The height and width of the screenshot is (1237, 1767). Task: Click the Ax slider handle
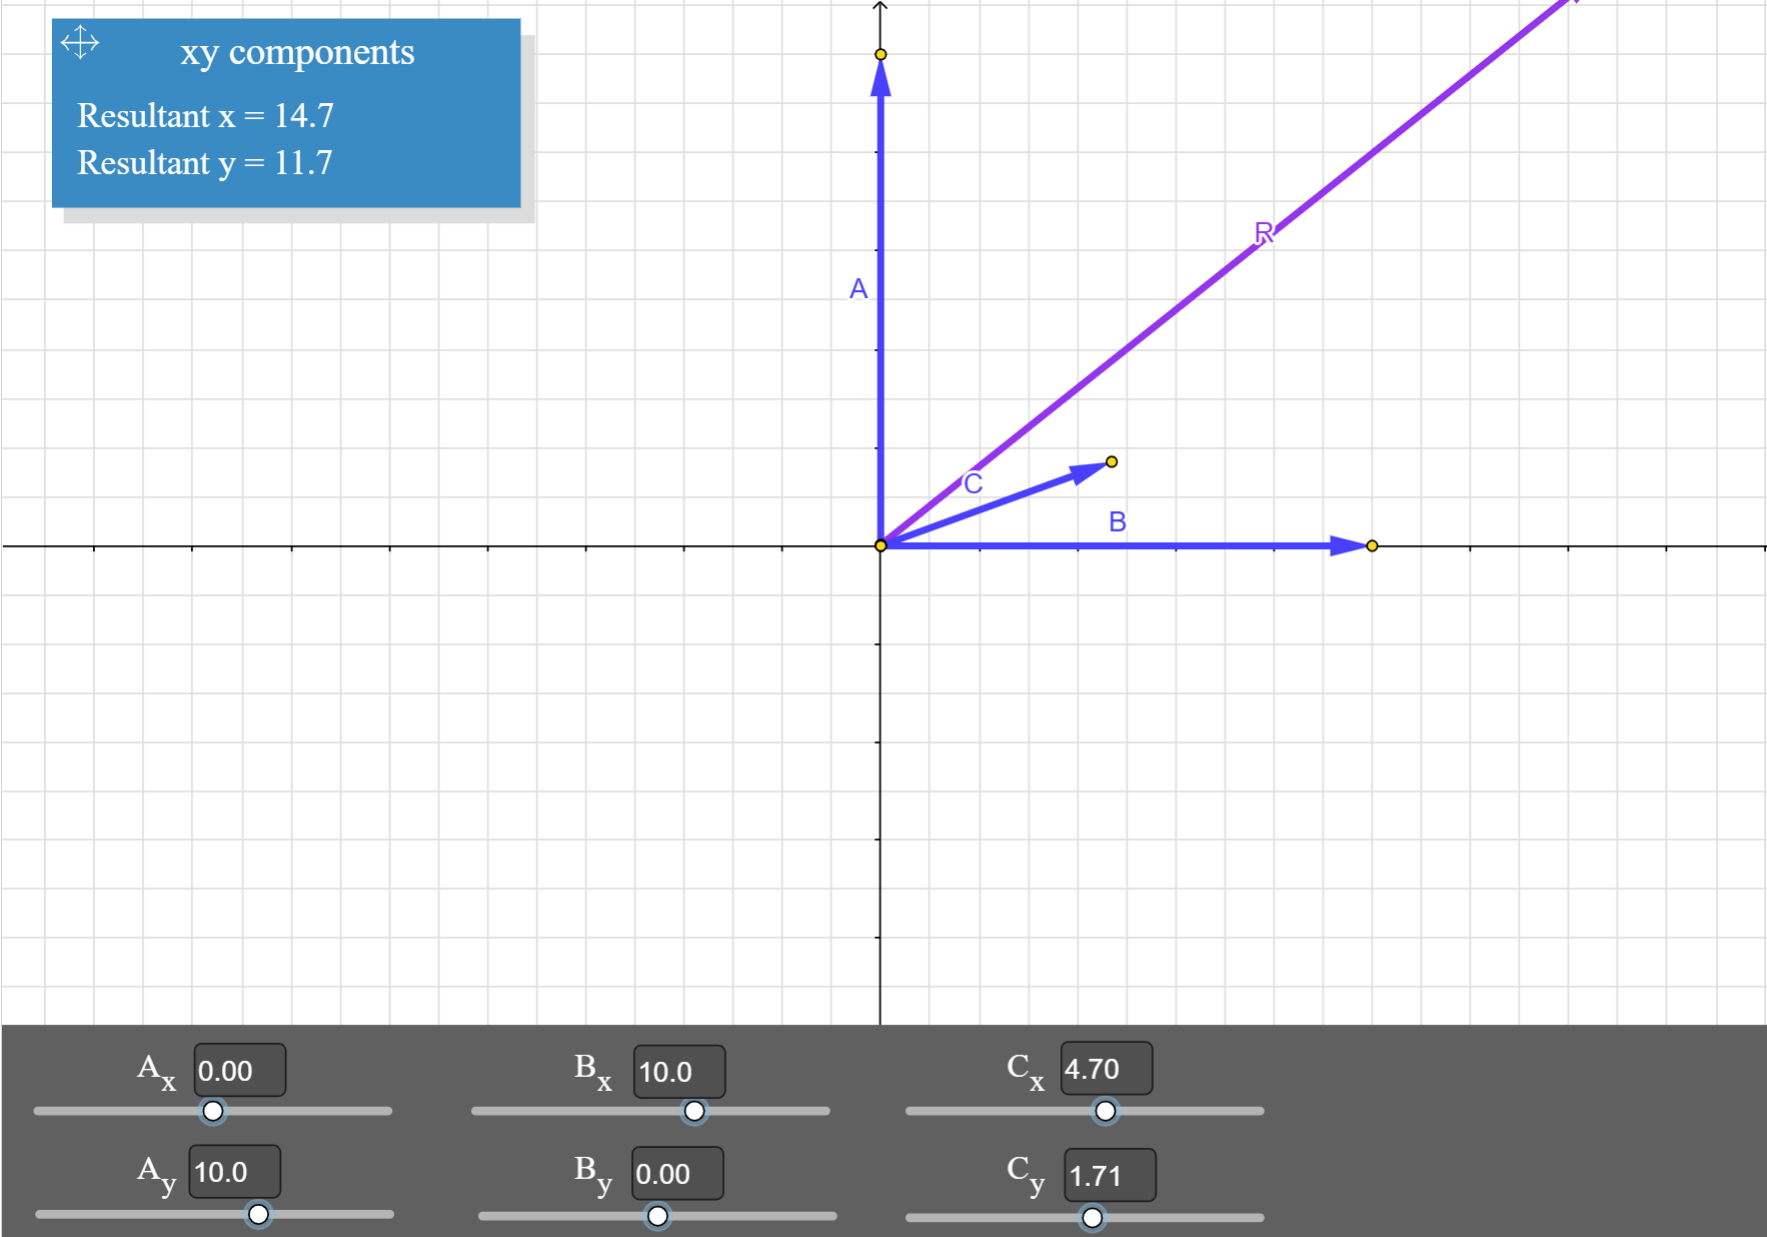tap(214, 1110)
